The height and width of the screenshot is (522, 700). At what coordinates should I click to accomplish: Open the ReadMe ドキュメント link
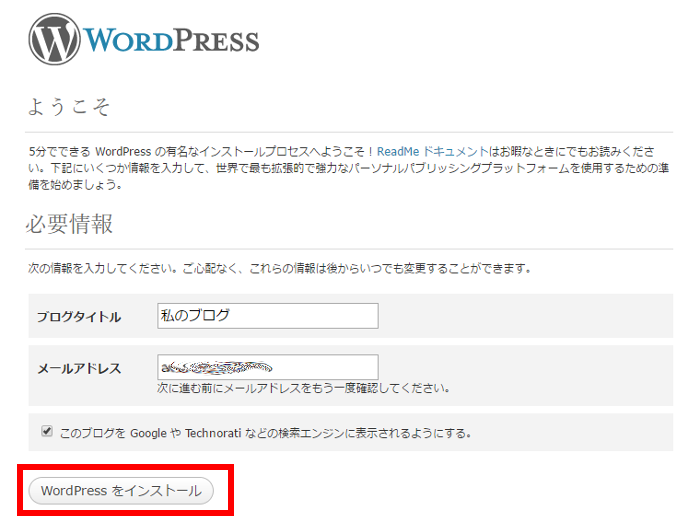tap(433, 152)
